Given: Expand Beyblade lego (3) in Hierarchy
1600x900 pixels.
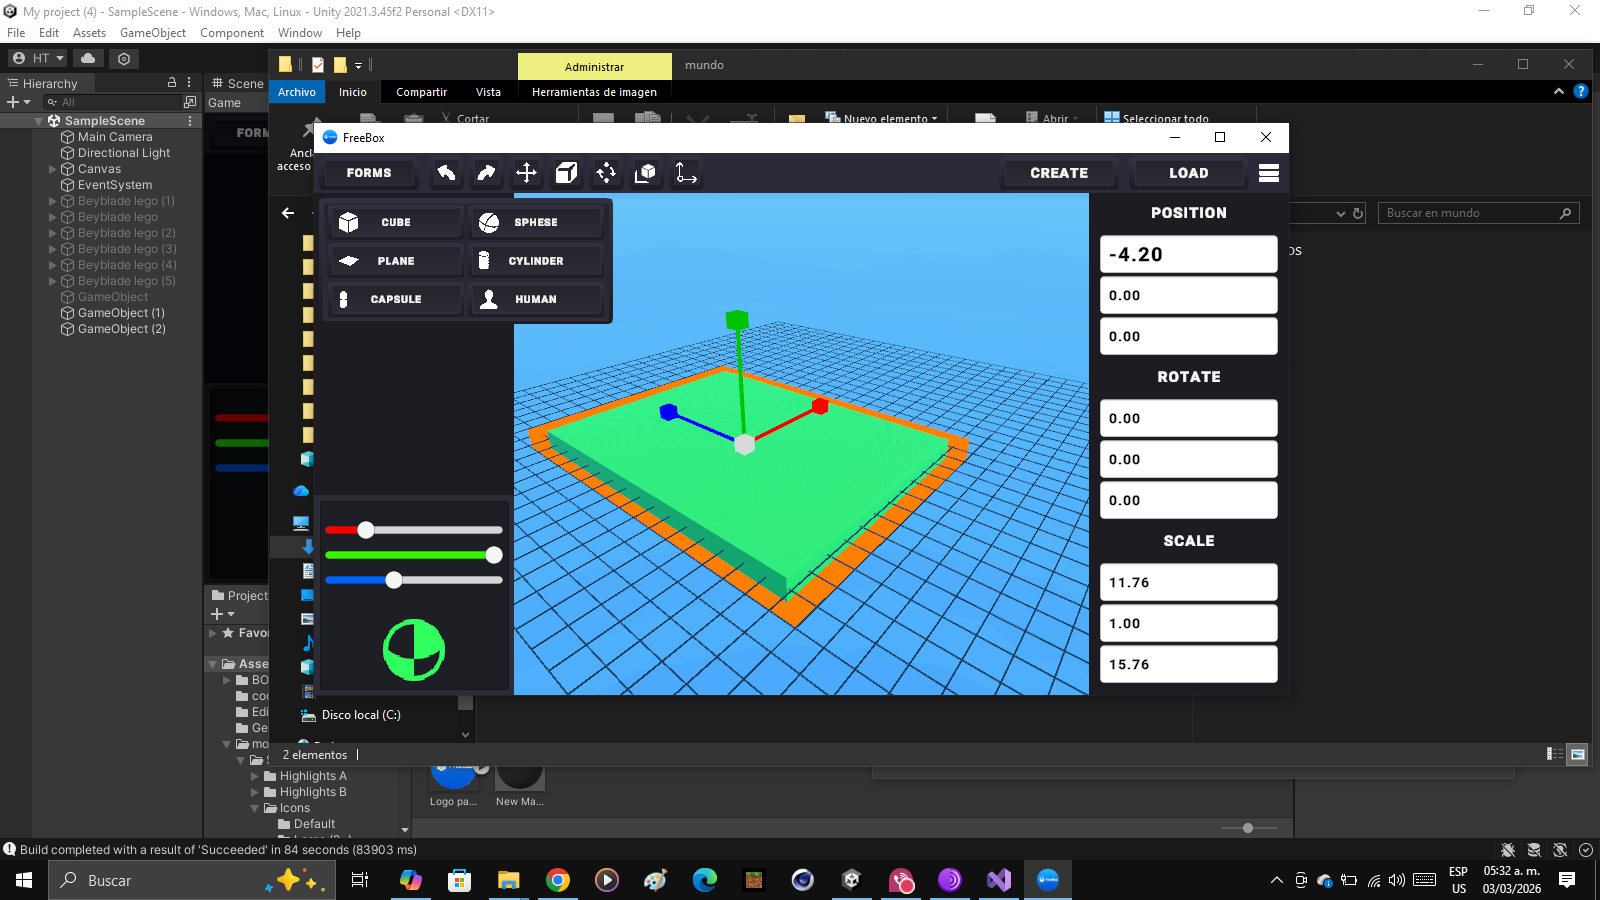Looking at the screenshot, I should coord(53,249).
